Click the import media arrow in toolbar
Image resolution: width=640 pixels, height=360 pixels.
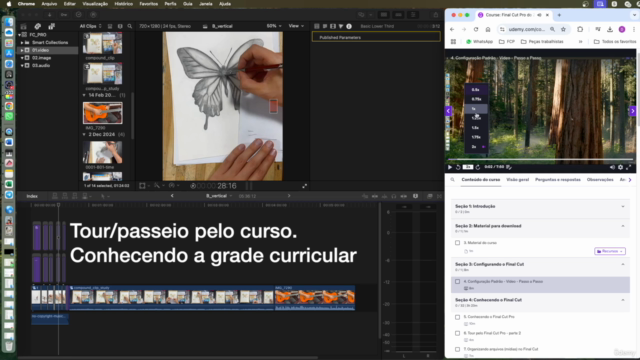49,15
